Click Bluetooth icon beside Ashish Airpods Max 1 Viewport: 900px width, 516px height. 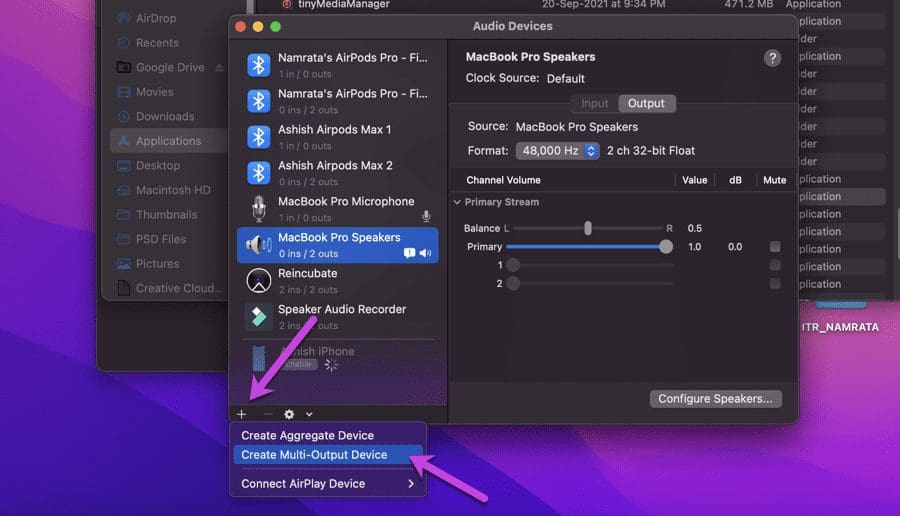pyautogui.click(x=258, y=137)
